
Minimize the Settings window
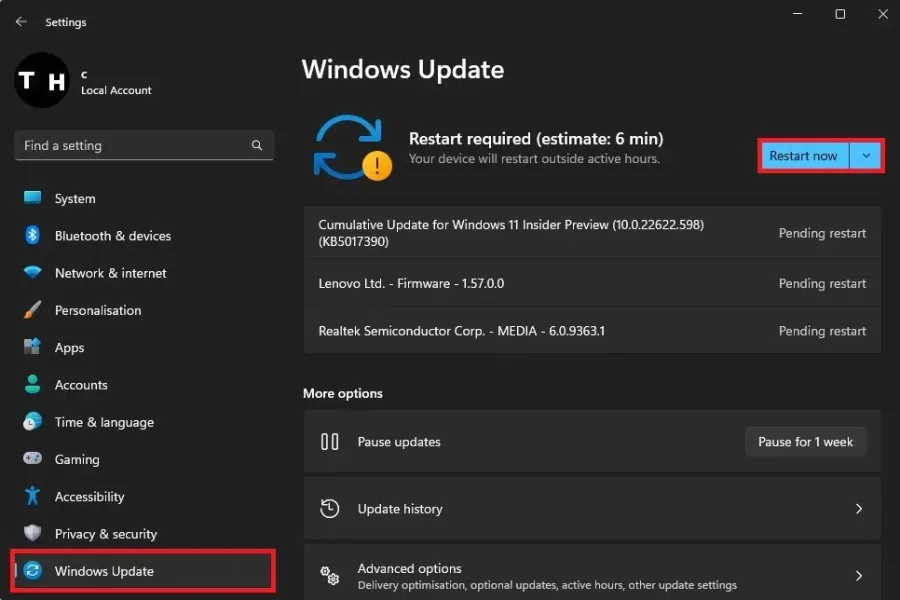tap(797, 14)
